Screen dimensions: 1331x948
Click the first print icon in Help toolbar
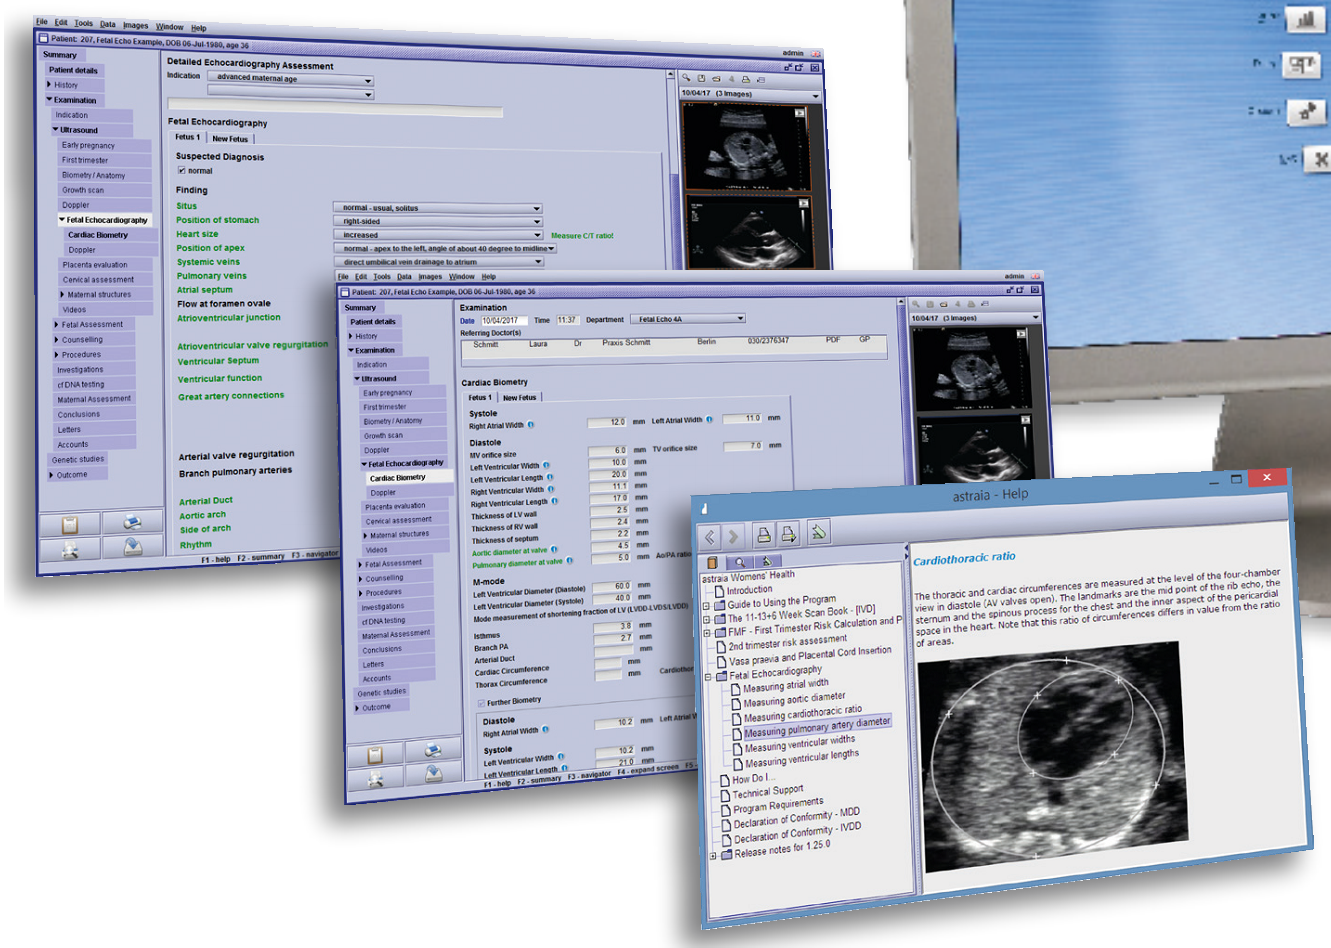point(763,535)
